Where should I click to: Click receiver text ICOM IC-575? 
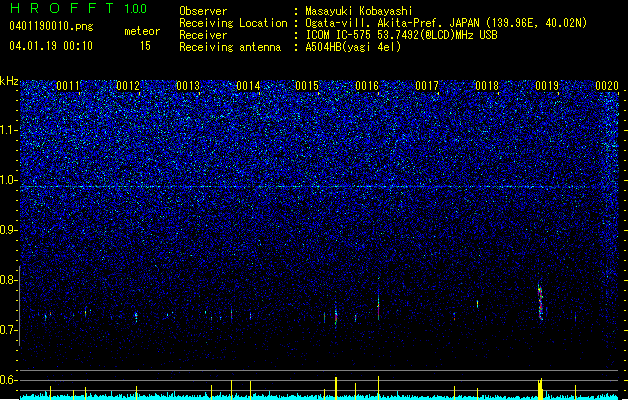coord(338,35)
